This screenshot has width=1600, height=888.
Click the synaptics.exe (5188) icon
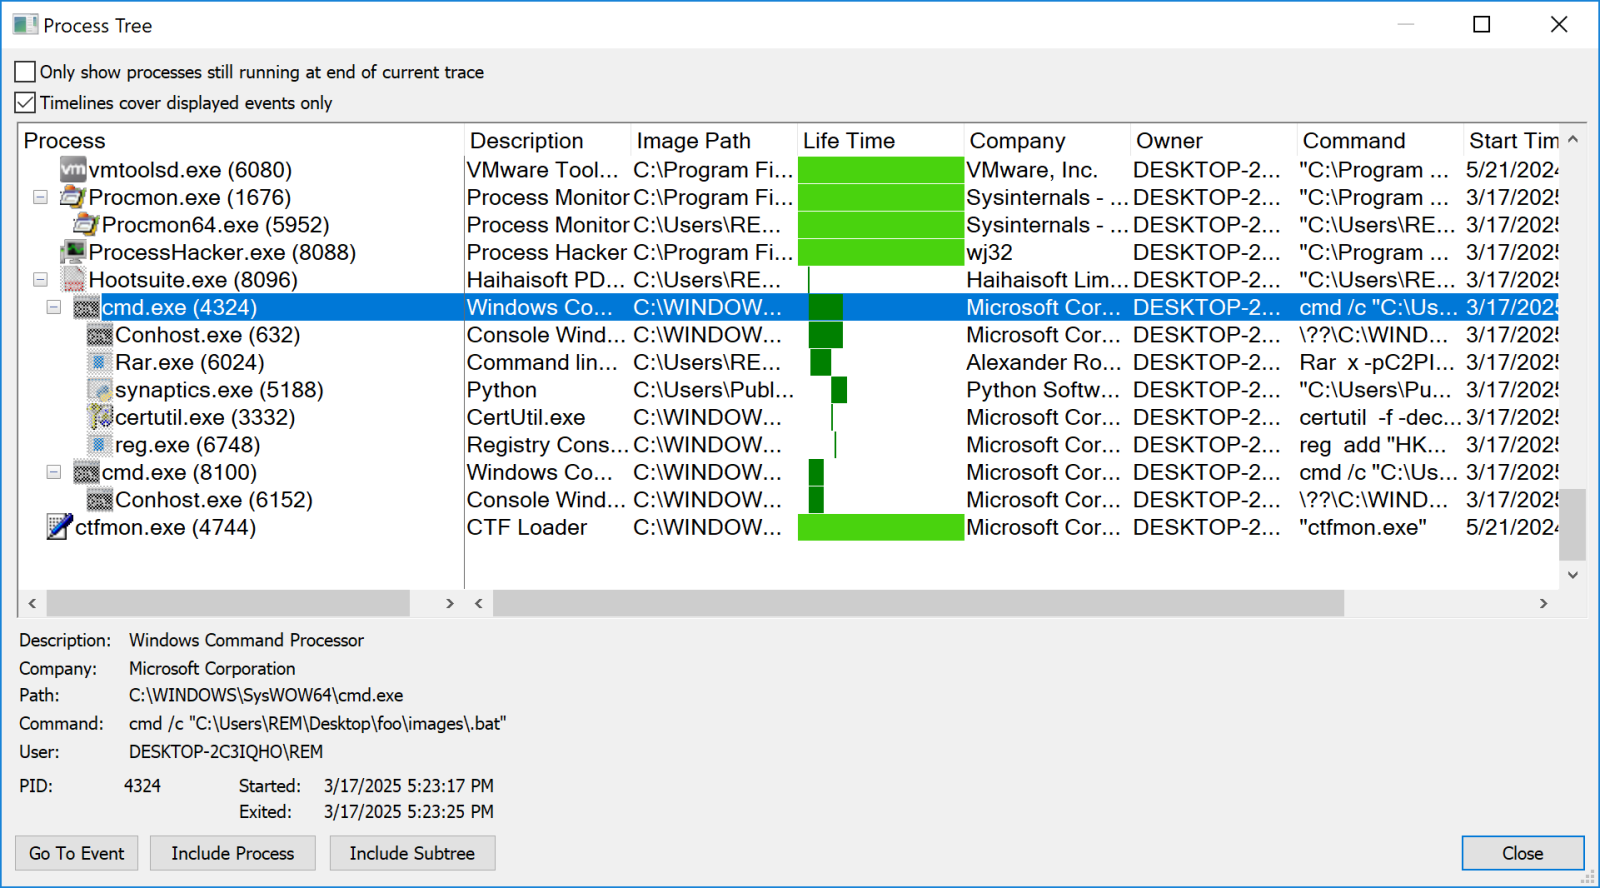100,389
